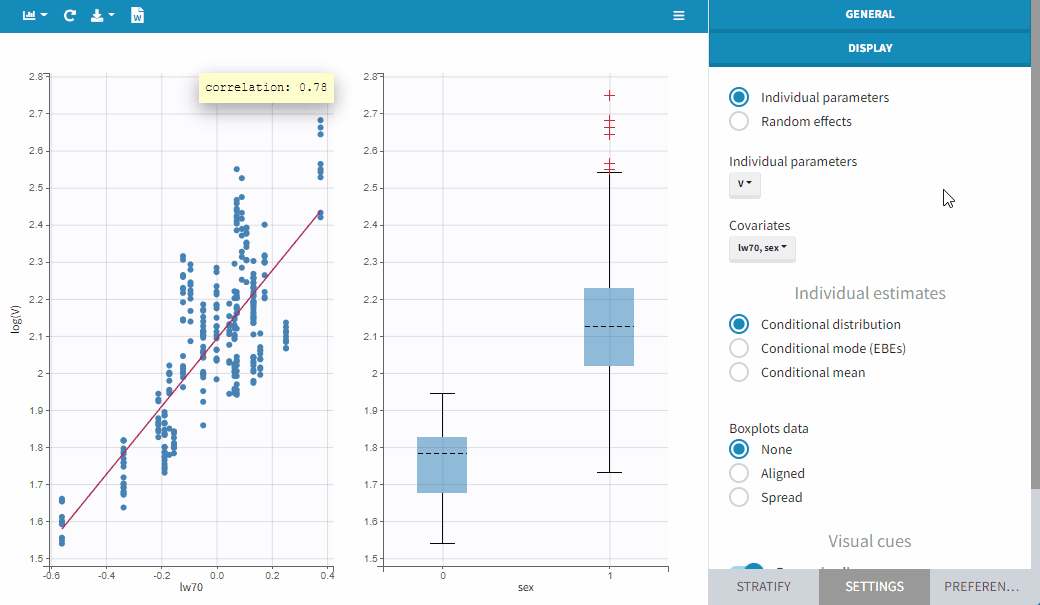Image resolution: width=1040 pixels, height=605 pixels.
Task: Click the SETTINGS tab
Action: (873, 587)
